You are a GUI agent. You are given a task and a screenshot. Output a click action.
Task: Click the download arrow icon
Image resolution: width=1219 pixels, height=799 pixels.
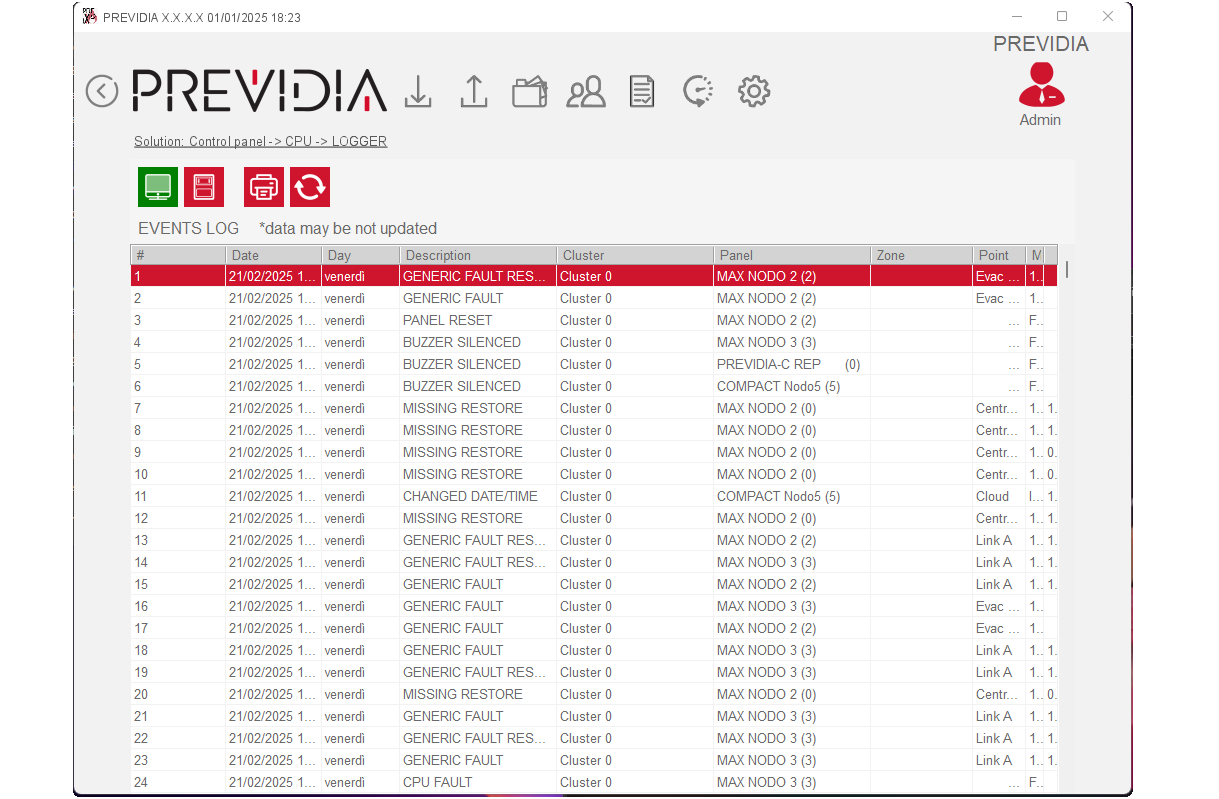pyautogui.click(x=418, y=92)
